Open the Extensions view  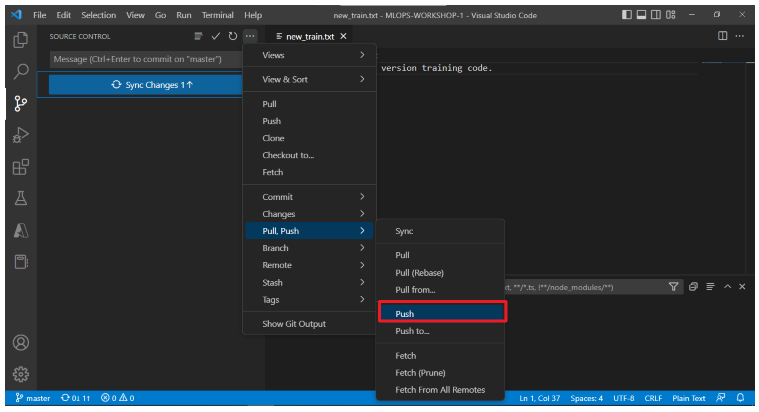click(x=20, y=167)
